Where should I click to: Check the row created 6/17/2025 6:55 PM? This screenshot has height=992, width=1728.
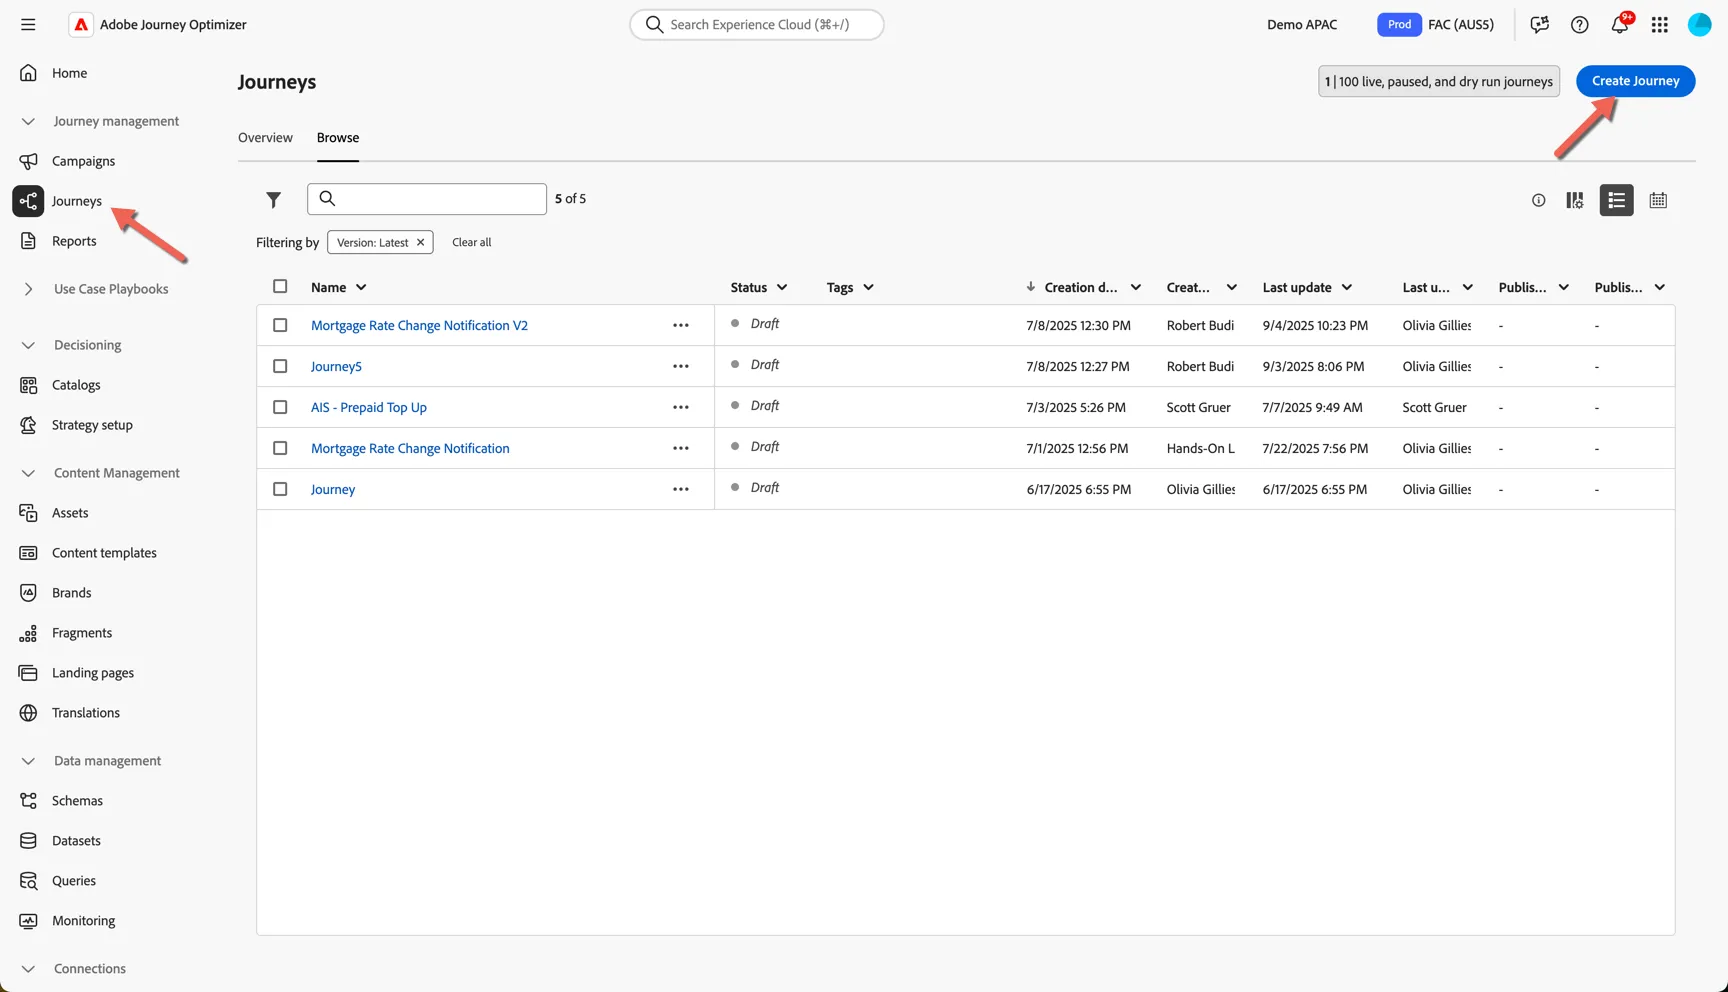[x=280, y=490]
